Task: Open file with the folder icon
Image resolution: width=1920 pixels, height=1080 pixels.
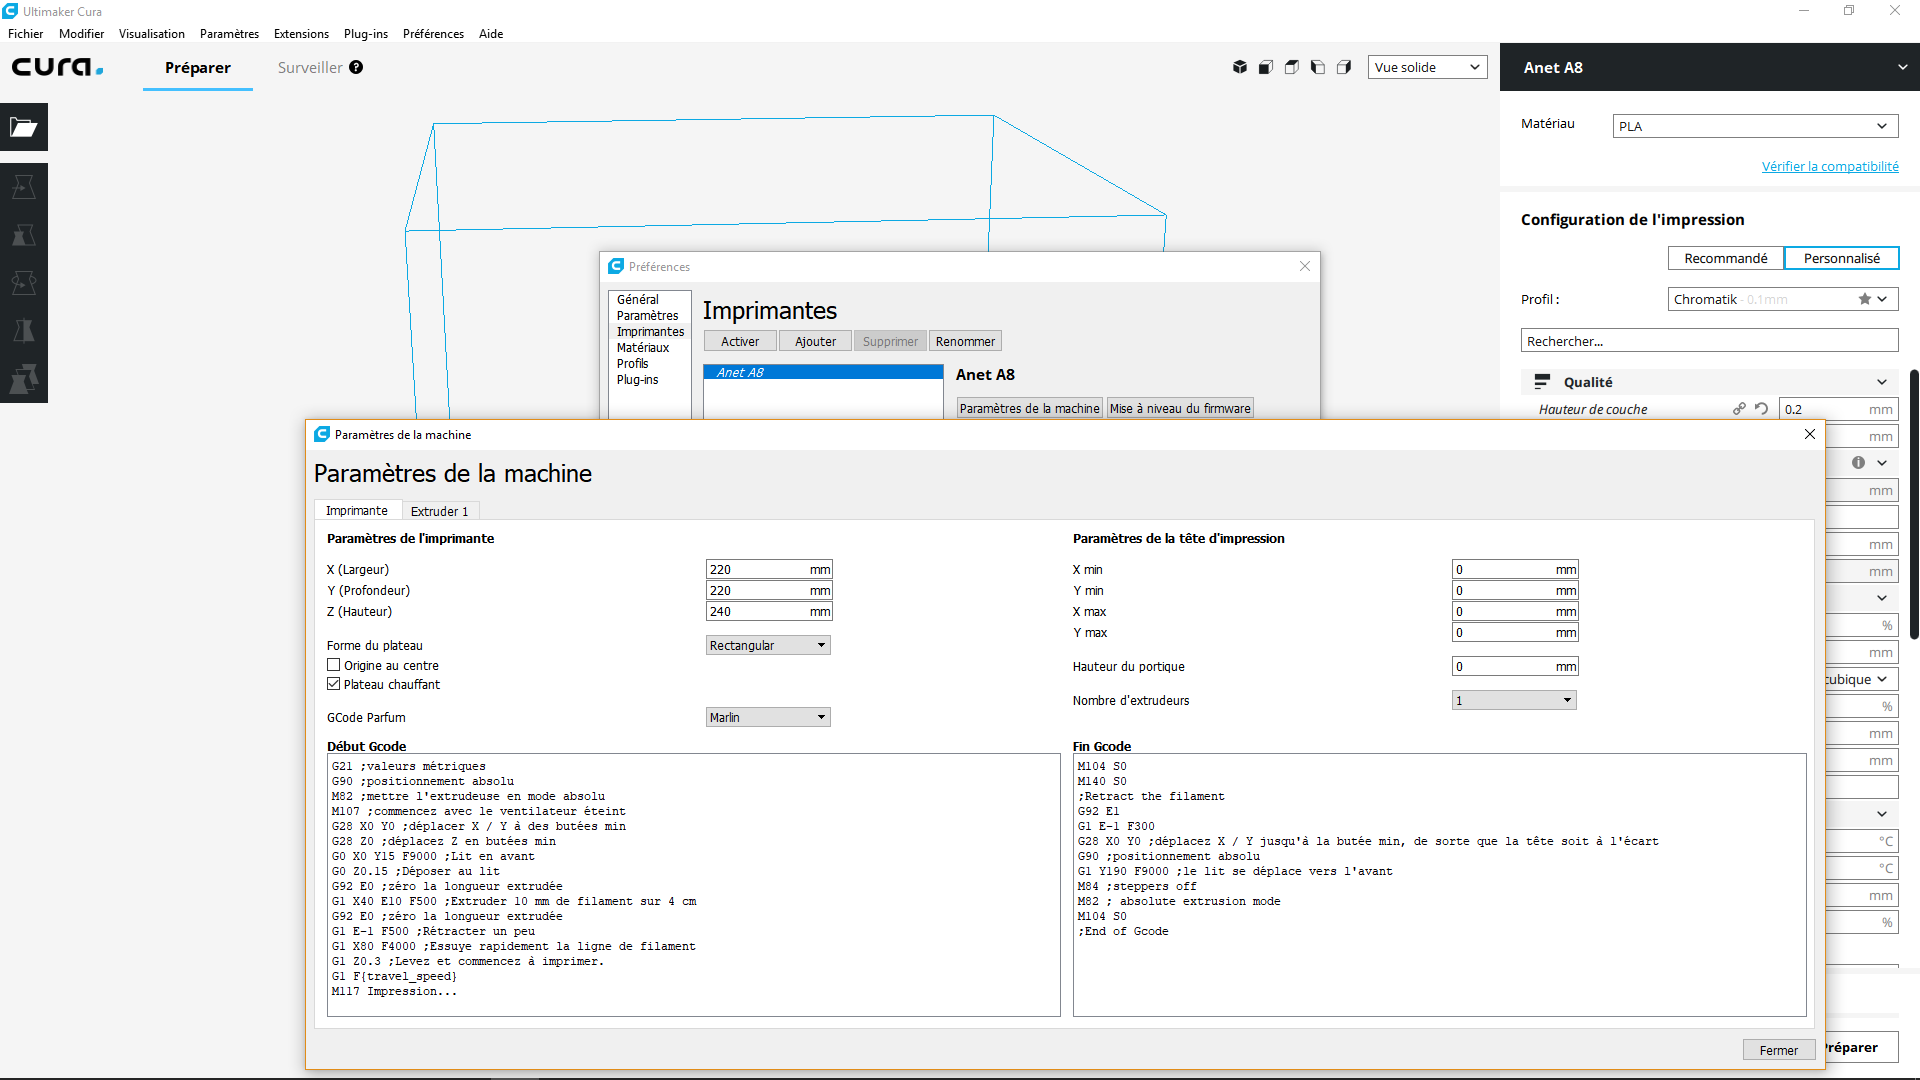Action: point(24,127)
